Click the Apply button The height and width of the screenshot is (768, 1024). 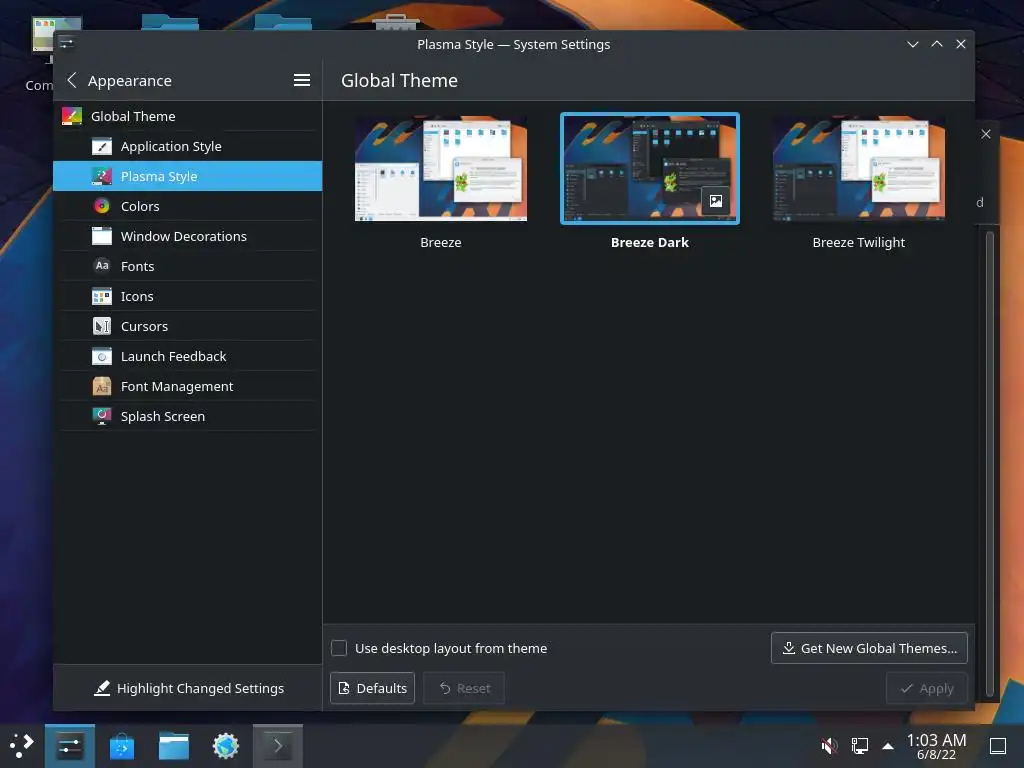click(926, 688)
